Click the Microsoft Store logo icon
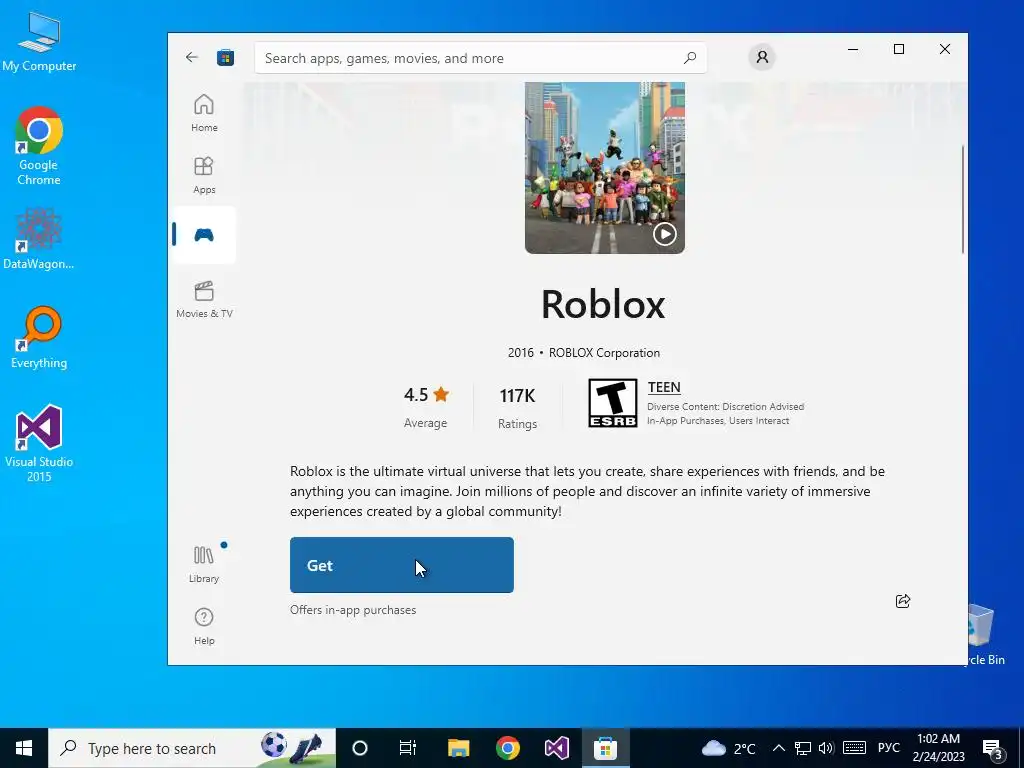 [x=225, y=57]
